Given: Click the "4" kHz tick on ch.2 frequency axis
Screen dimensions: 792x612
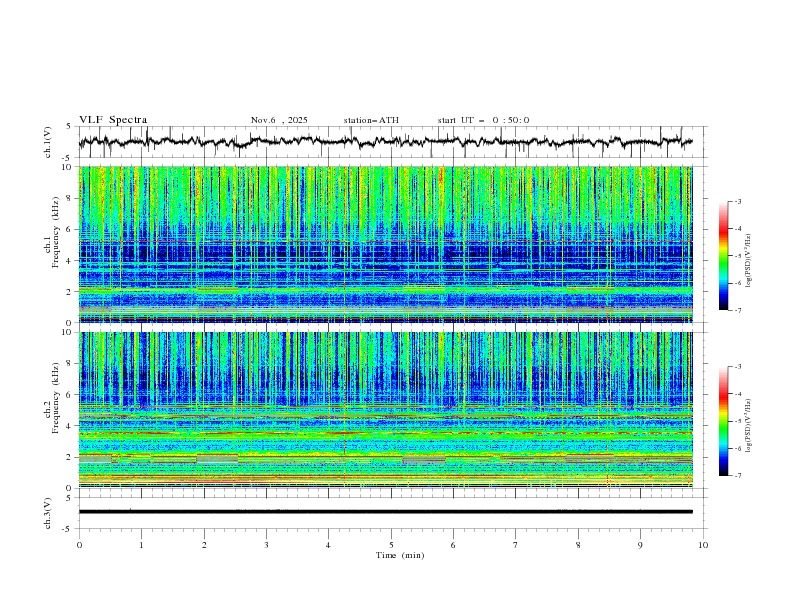Looking at the screenshot, I should 69,426.
